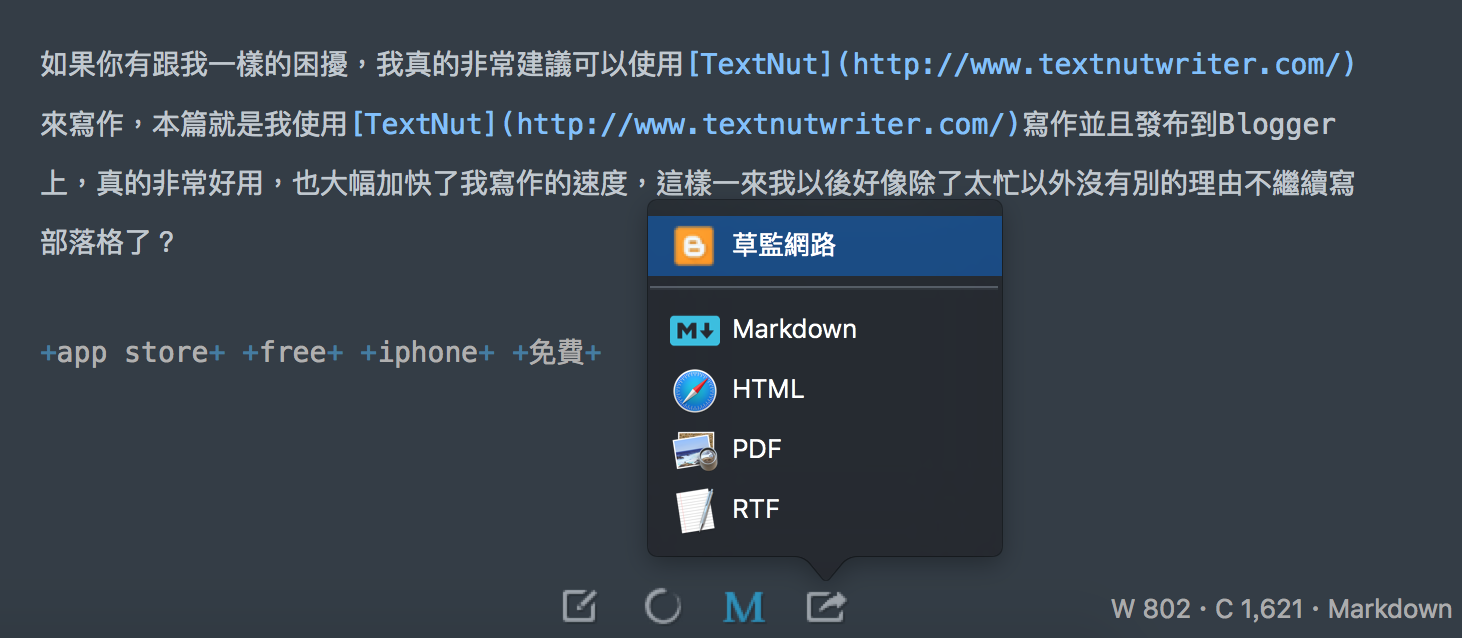
Task: Open the share export icon in toolbar
Action: click(826, 605)
